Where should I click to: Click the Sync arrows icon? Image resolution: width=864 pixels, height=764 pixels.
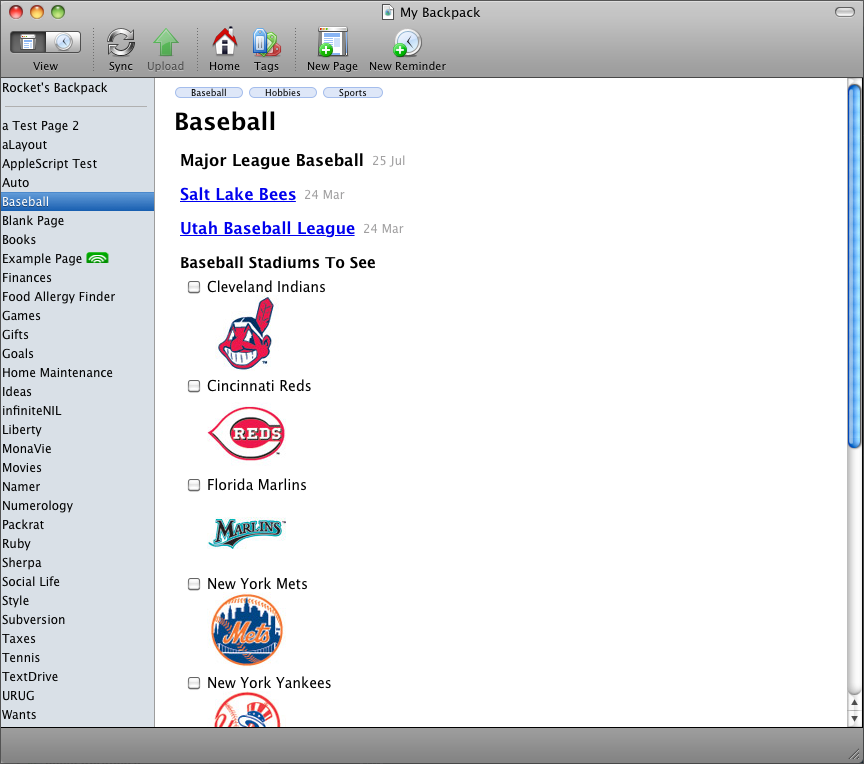pyautogui.click(x=121, y=43)
